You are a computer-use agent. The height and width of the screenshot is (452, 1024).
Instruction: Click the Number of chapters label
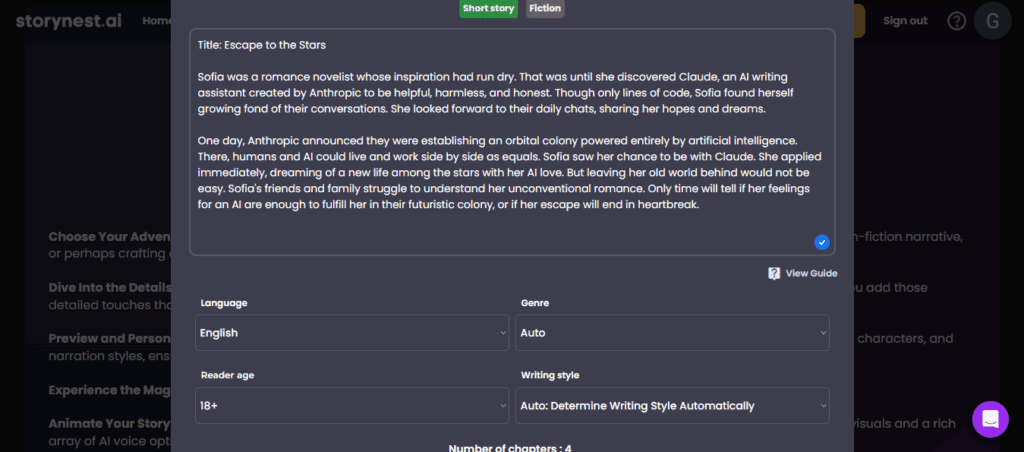511,446
